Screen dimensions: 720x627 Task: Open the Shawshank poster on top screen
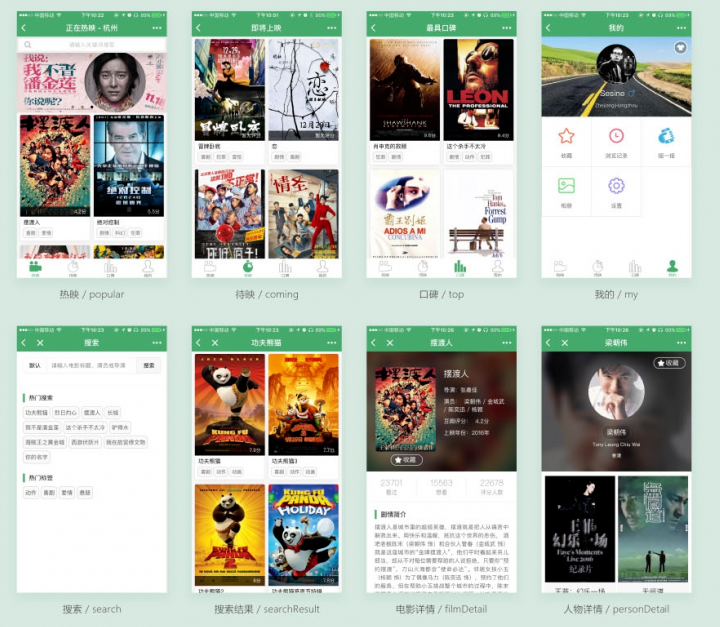pos(405,90)
